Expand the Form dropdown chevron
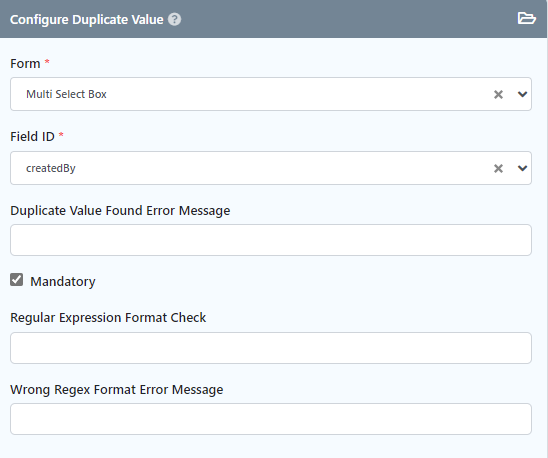 click(522, 94)
